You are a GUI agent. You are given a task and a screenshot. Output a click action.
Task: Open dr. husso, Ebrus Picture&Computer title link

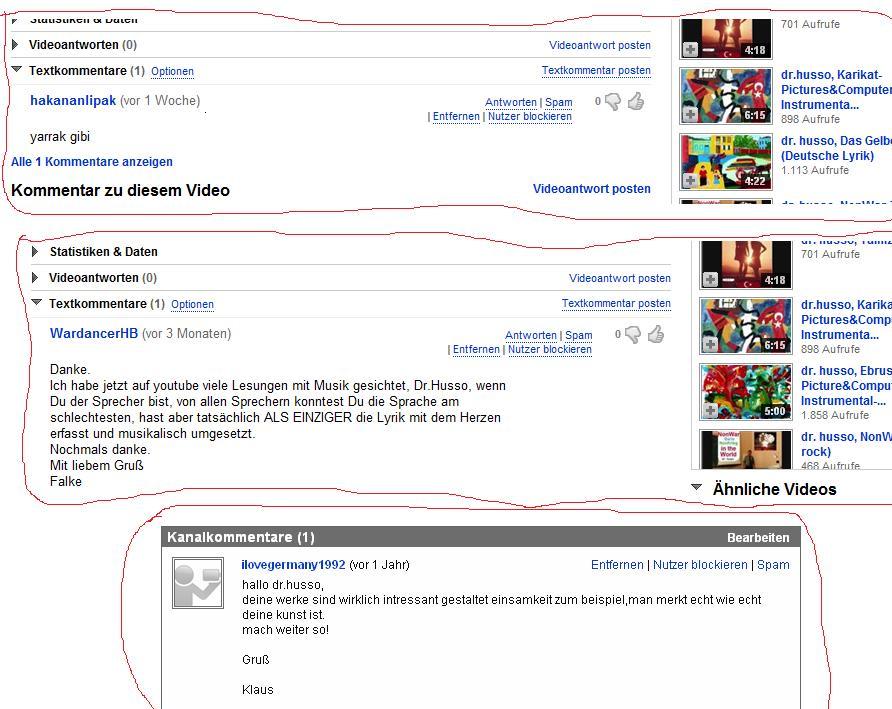pyautogui.click(x=846, y=386)
